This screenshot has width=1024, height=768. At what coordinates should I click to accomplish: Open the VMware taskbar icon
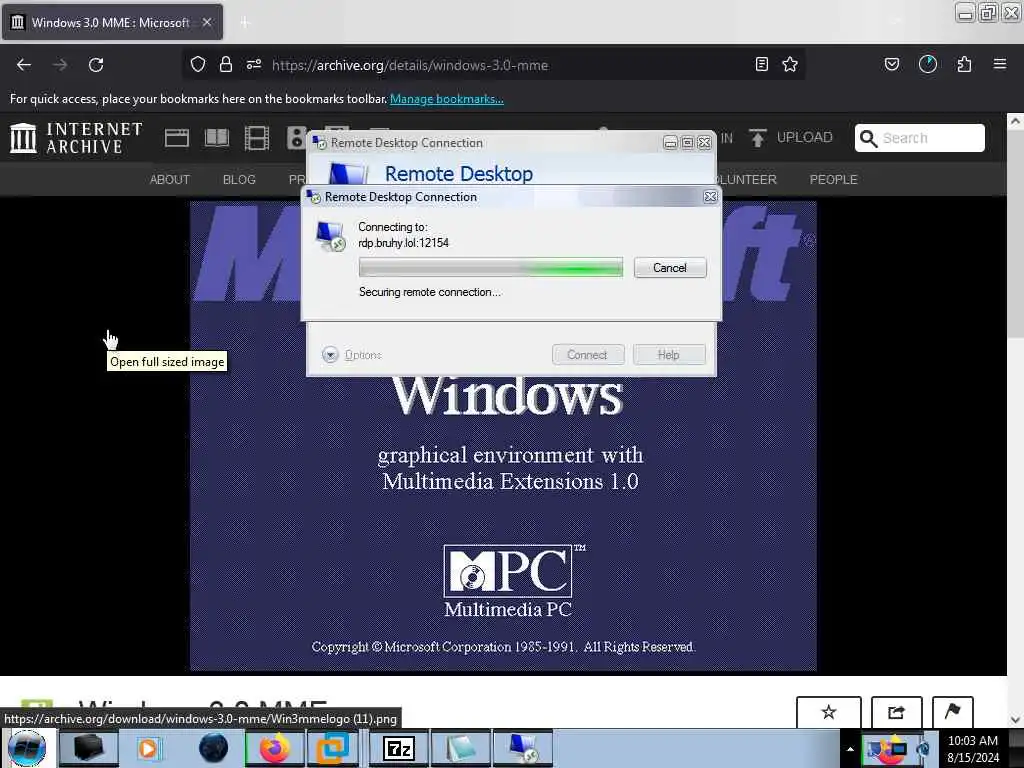pos(332,748)
